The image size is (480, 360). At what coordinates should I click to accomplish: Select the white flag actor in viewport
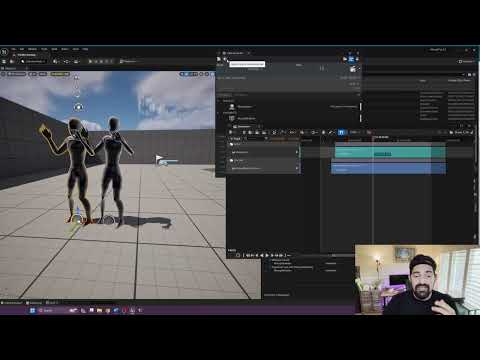point(159,159)
